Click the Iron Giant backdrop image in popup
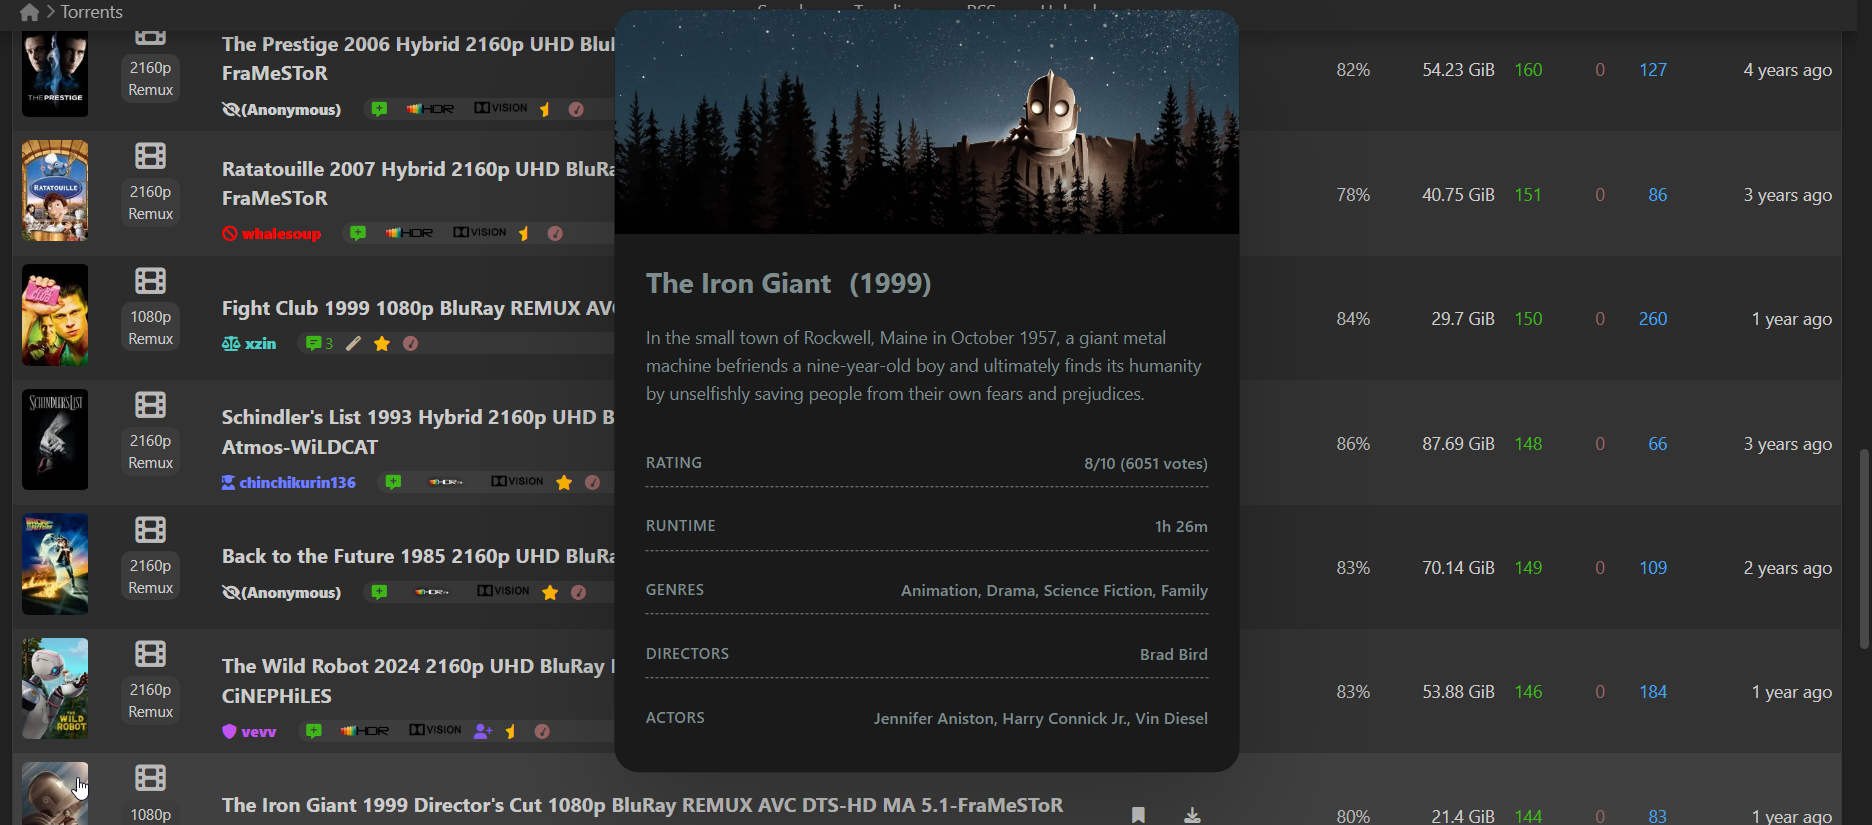This screenshot has height=825, width=1872. coord(927,122)
